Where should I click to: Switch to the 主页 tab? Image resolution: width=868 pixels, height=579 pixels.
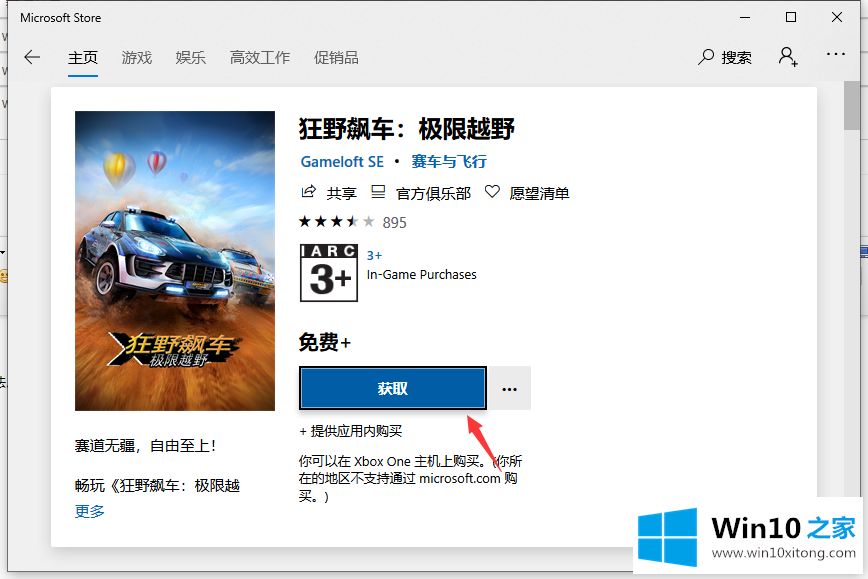click(83, 57)
